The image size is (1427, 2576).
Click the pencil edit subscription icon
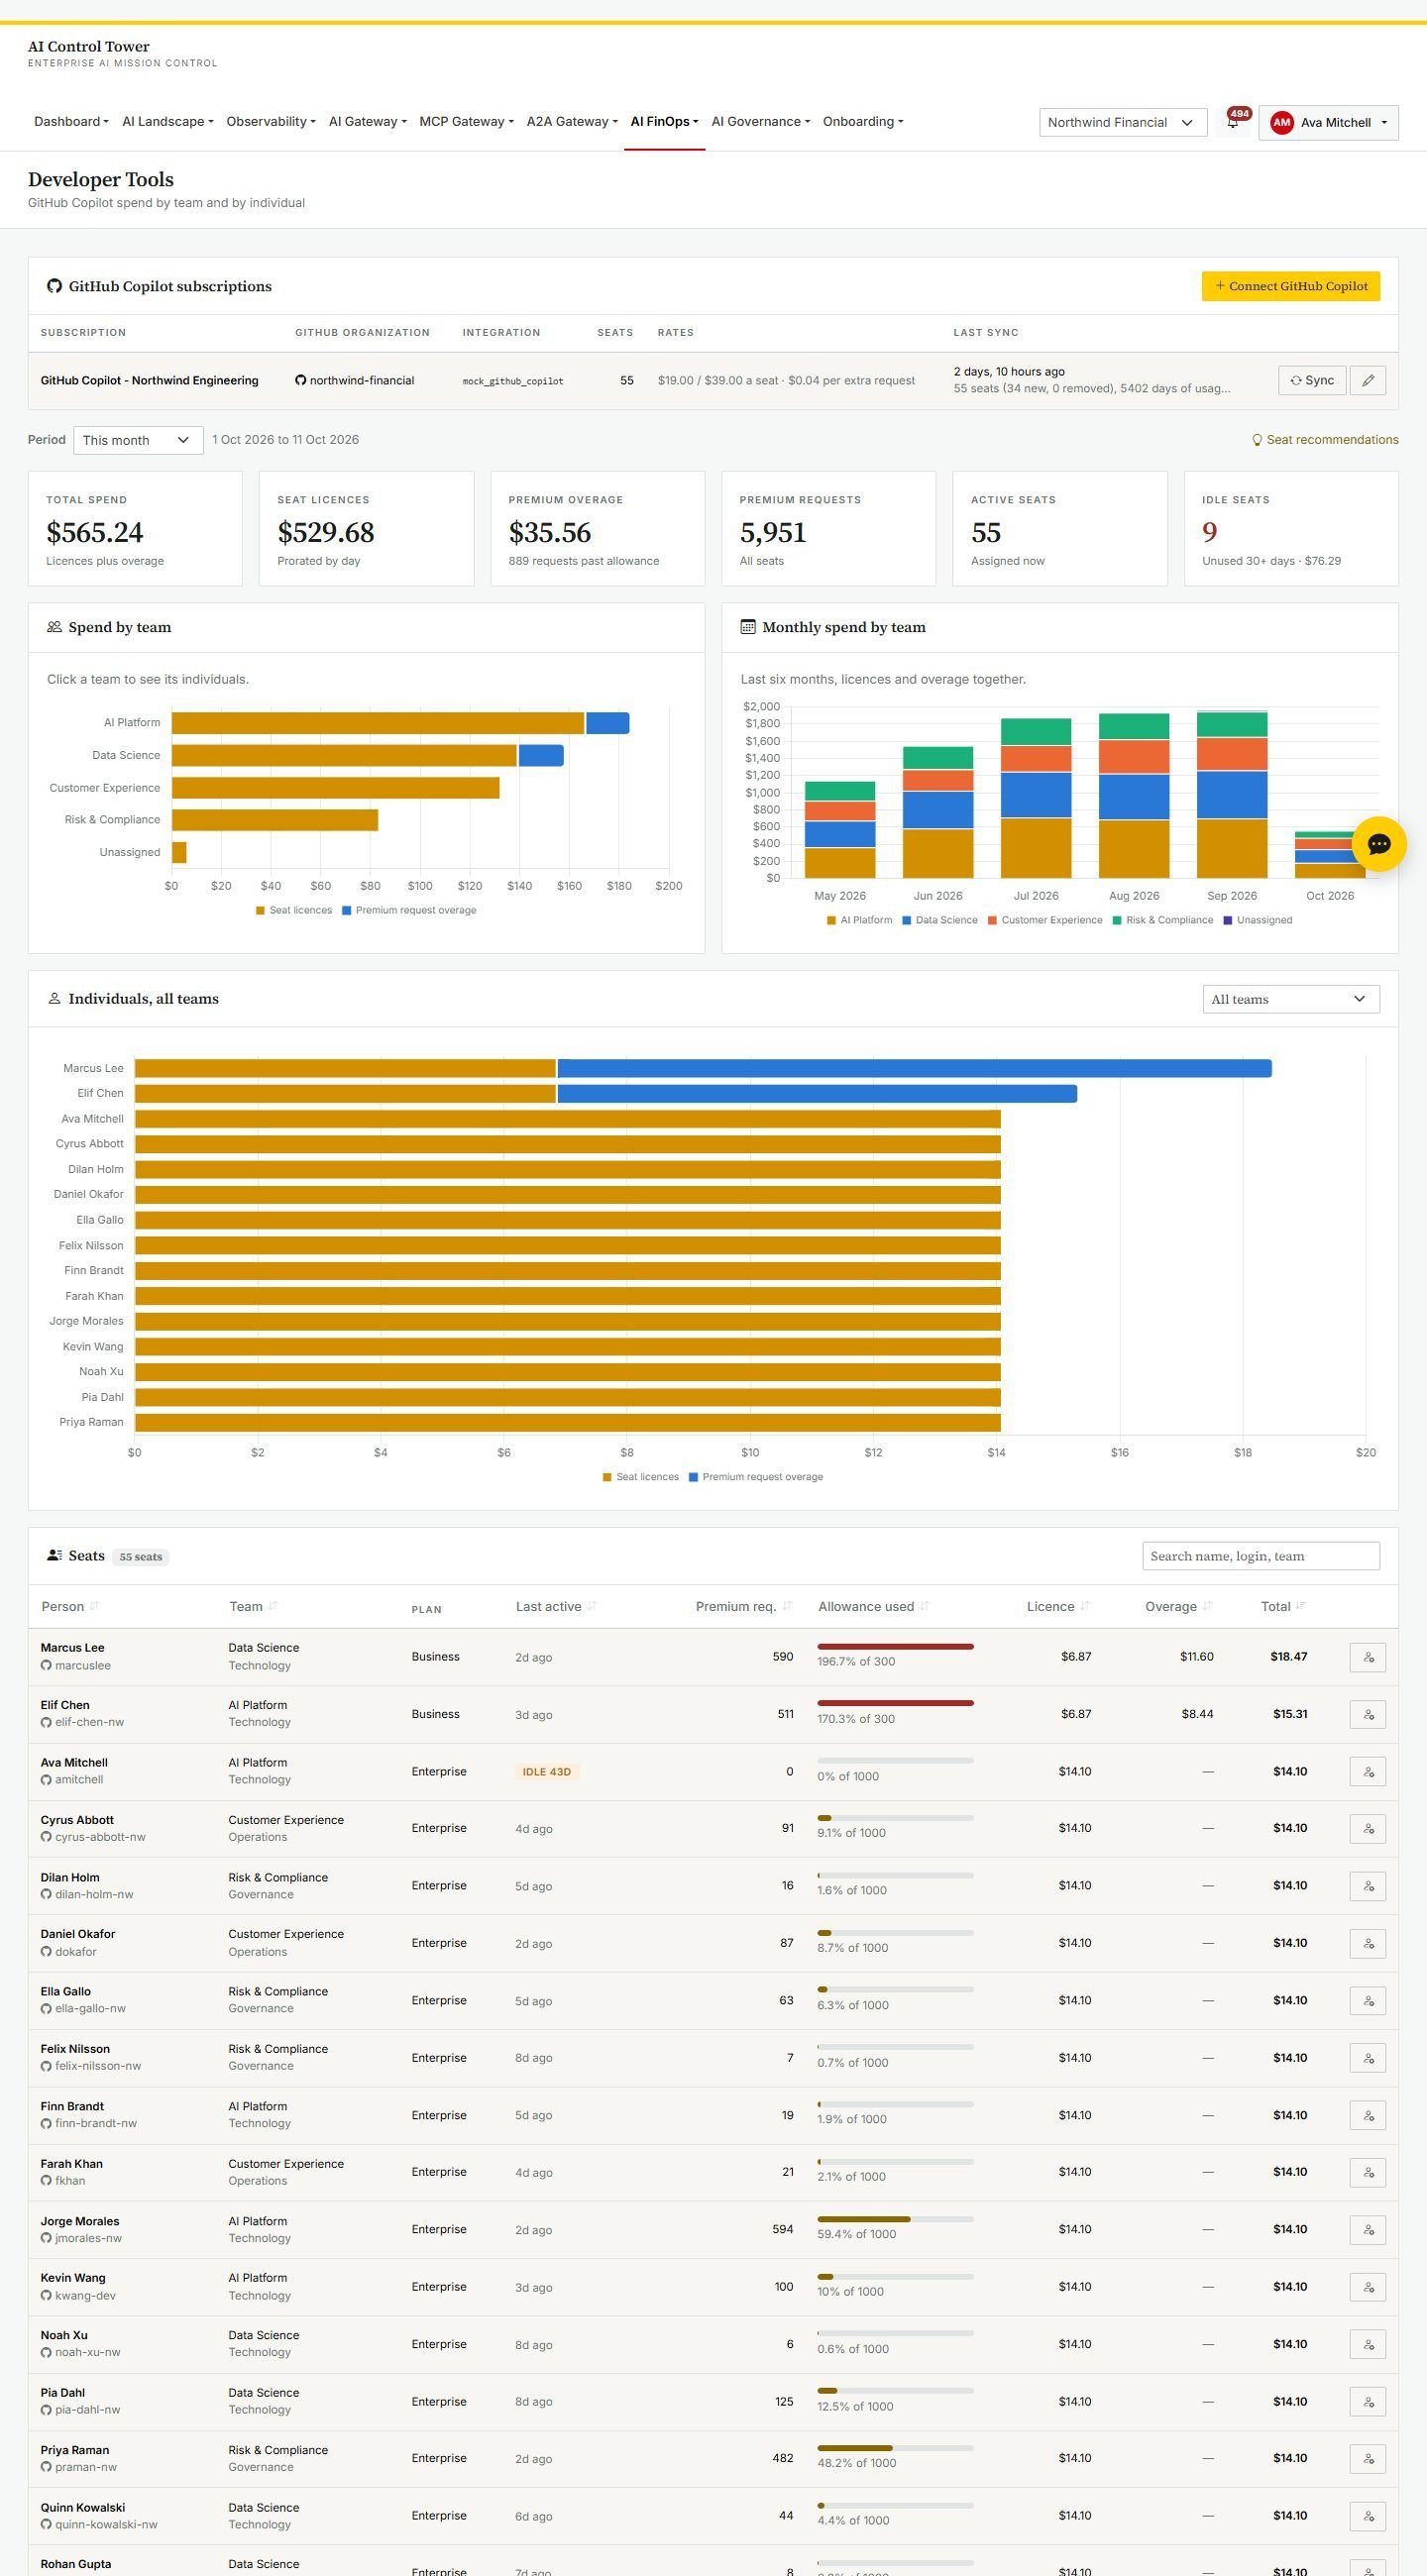[x=1367, y=380]
